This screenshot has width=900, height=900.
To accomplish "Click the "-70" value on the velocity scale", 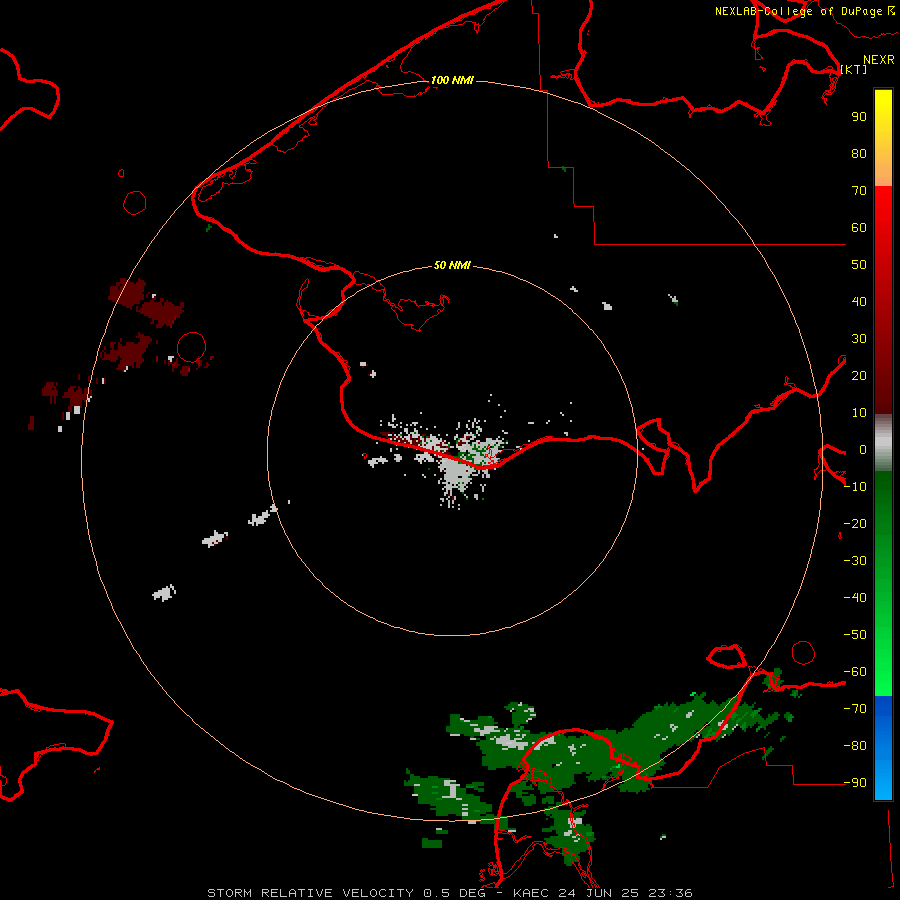I will pos(855,709).
